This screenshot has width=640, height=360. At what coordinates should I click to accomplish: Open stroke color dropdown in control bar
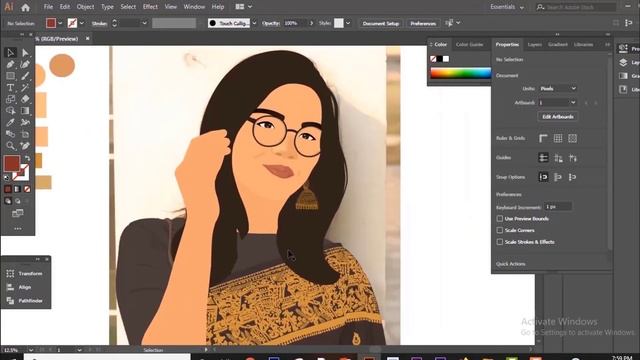tap(82, 23)
